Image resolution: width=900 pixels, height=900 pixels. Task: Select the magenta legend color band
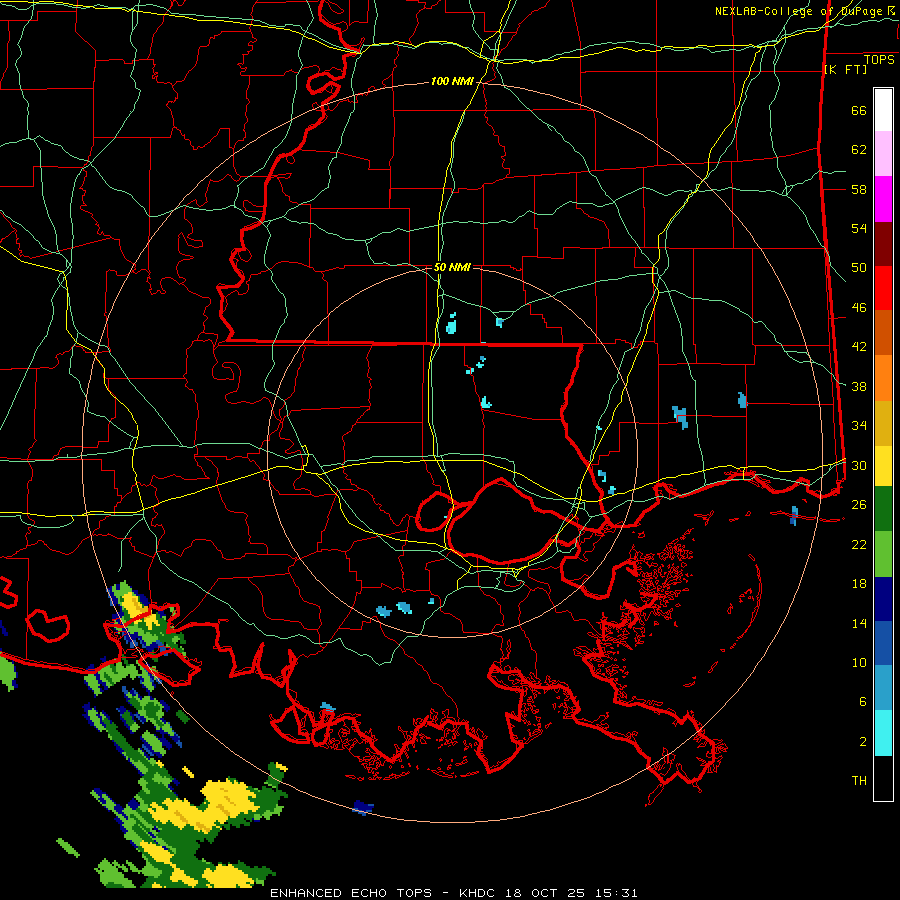(x=883, y=199)
